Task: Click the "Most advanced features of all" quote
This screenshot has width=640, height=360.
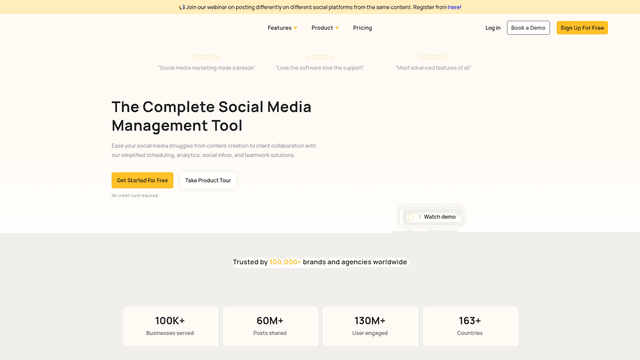Action: point(433,68)
